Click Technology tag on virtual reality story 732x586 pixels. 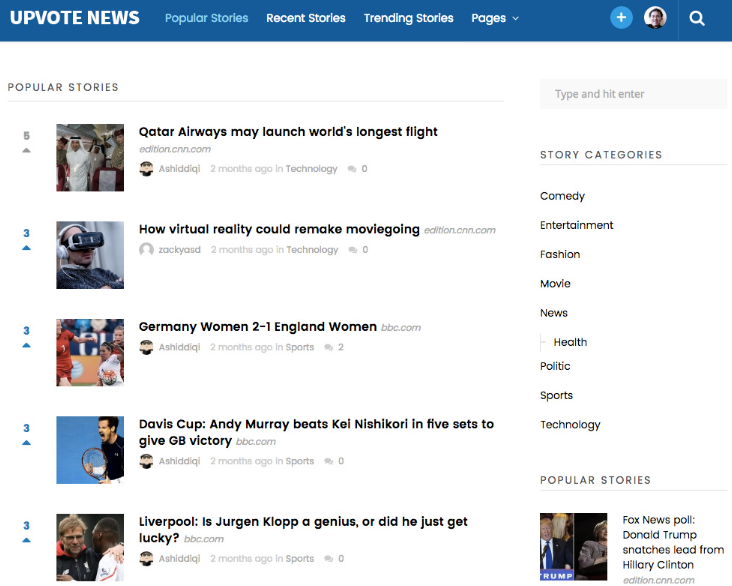pyautogui.click(x=312, y=250)
